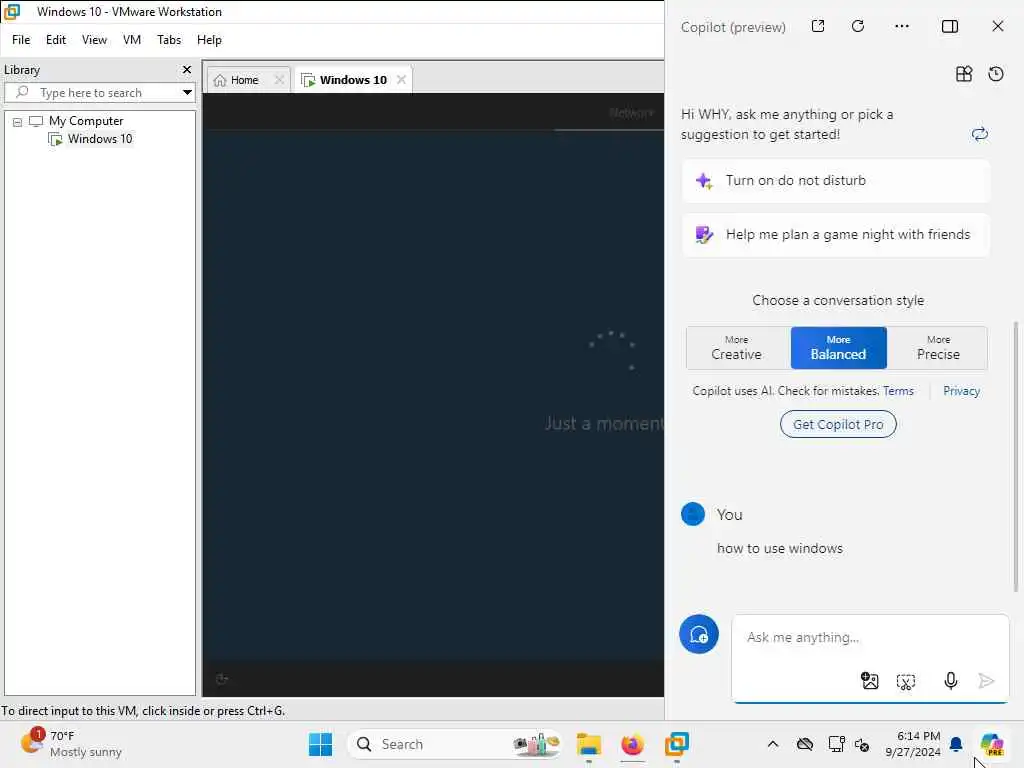Open the Copilot Privacy link

click(x=961, y=391)
